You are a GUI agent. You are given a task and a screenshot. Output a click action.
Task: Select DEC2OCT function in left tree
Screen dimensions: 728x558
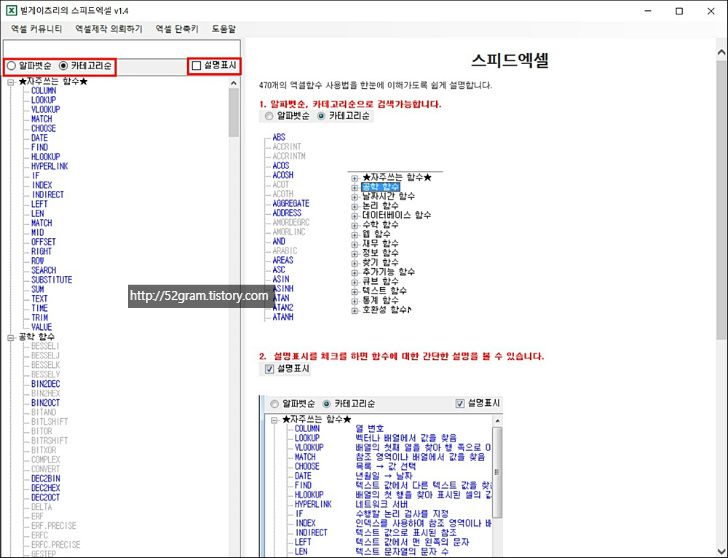(x=46, y=498)
